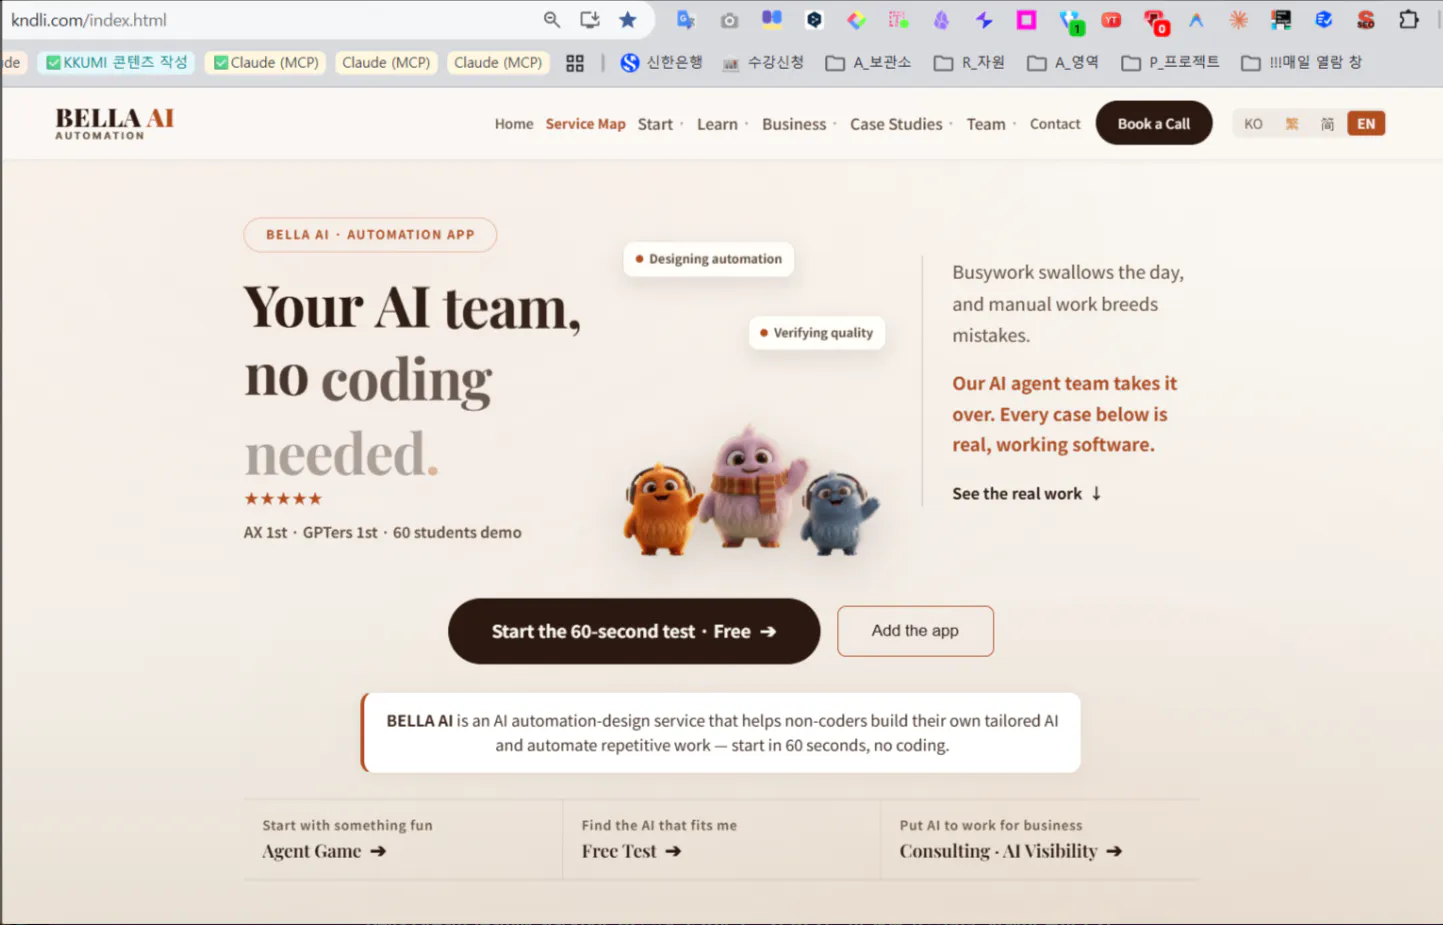Viewport: 1443px width, 925px height.
Task: Click the Book a Call button
Action: click(1154, 123)
